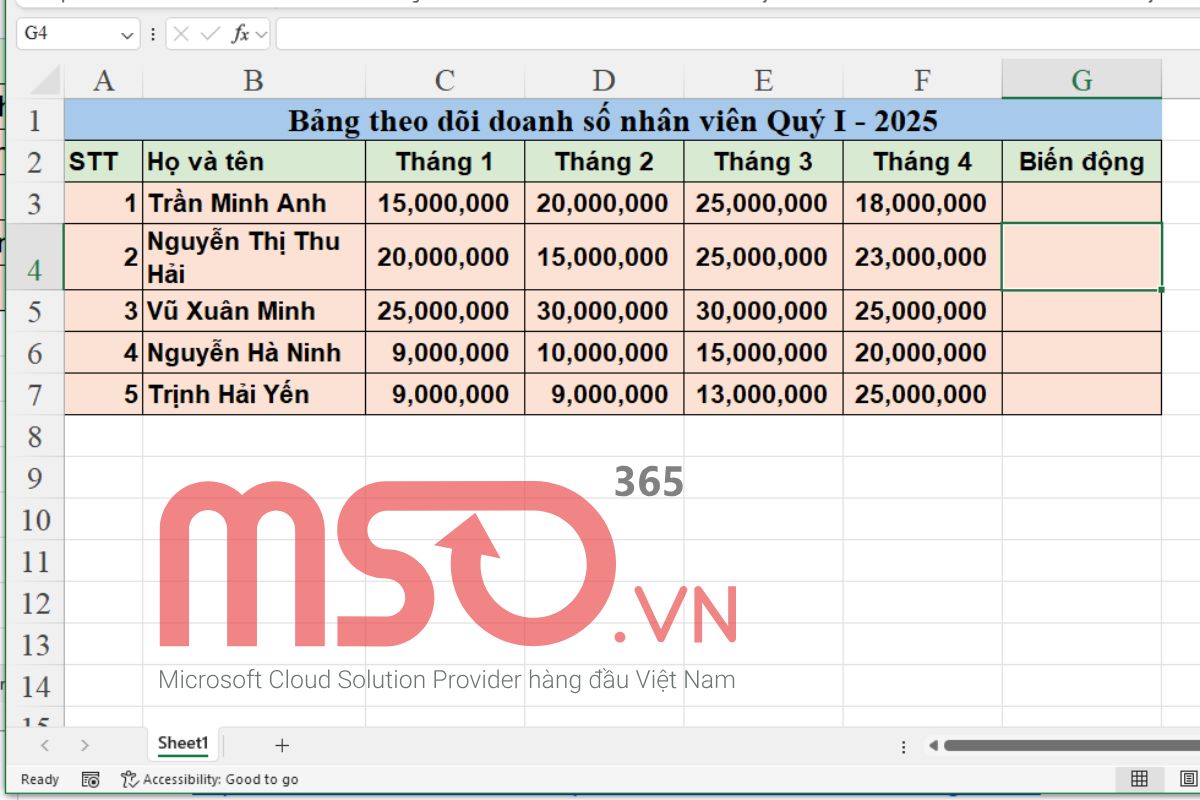
Task: Click next sheet navigation arrow
Action: point(85,745)
